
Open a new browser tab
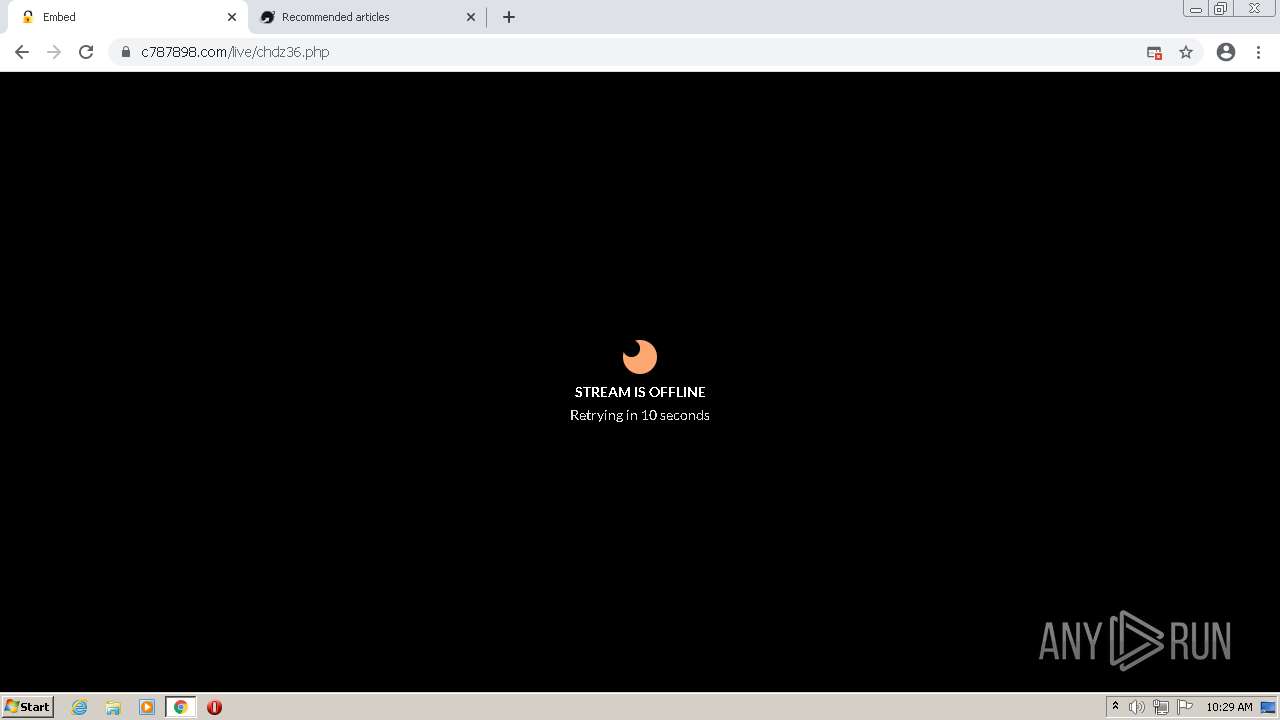coord(509,17)
